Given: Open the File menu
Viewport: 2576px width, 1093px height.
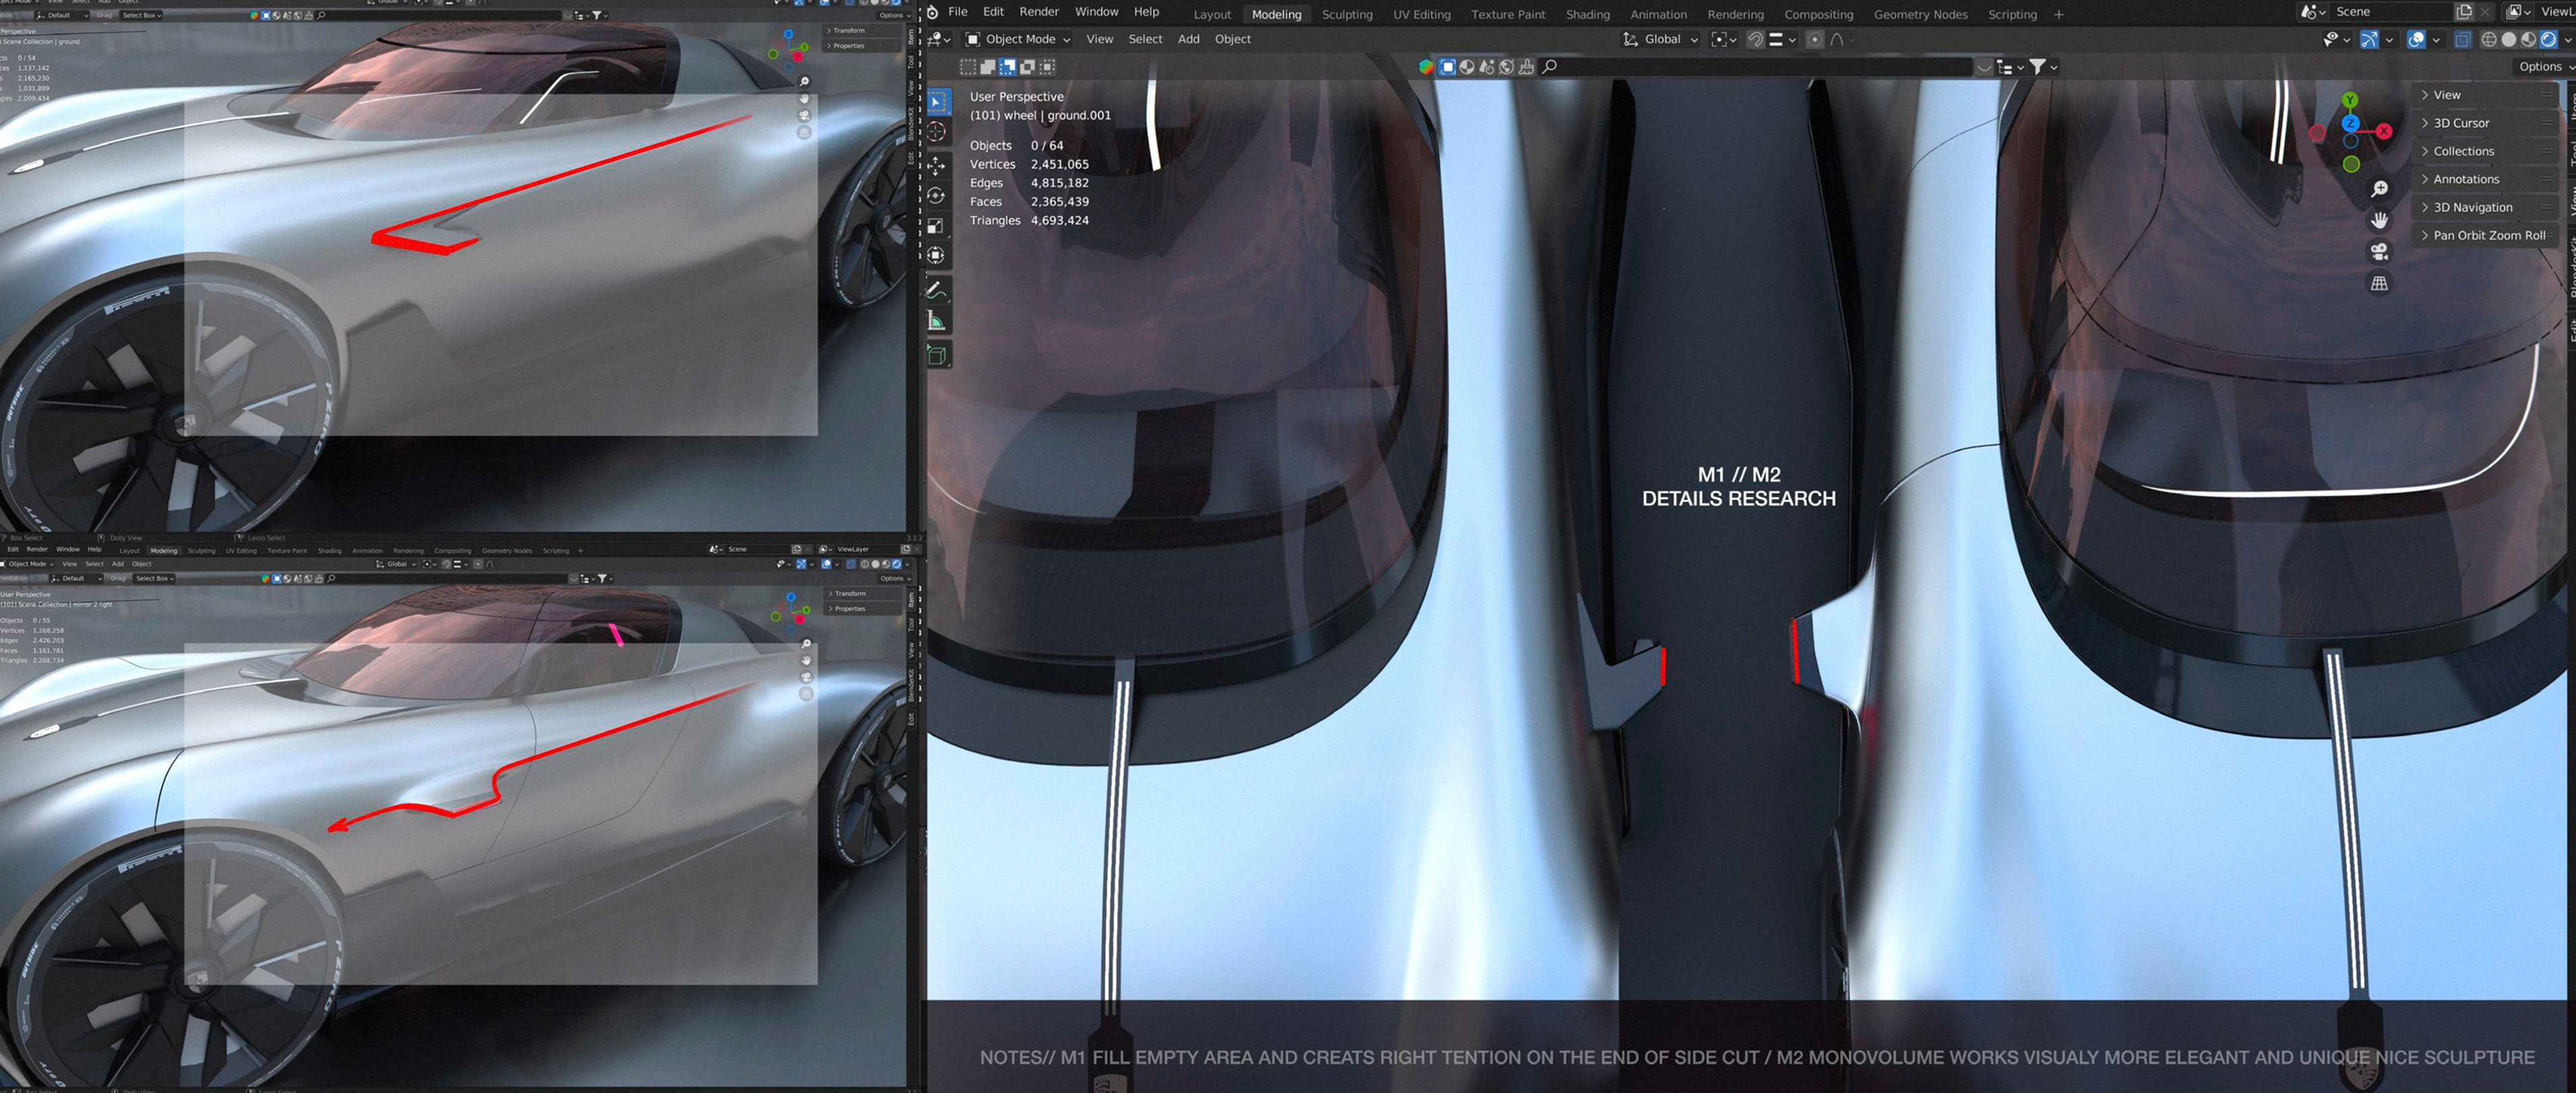Looking at the screenshot, I should click(x=957, y=12).
